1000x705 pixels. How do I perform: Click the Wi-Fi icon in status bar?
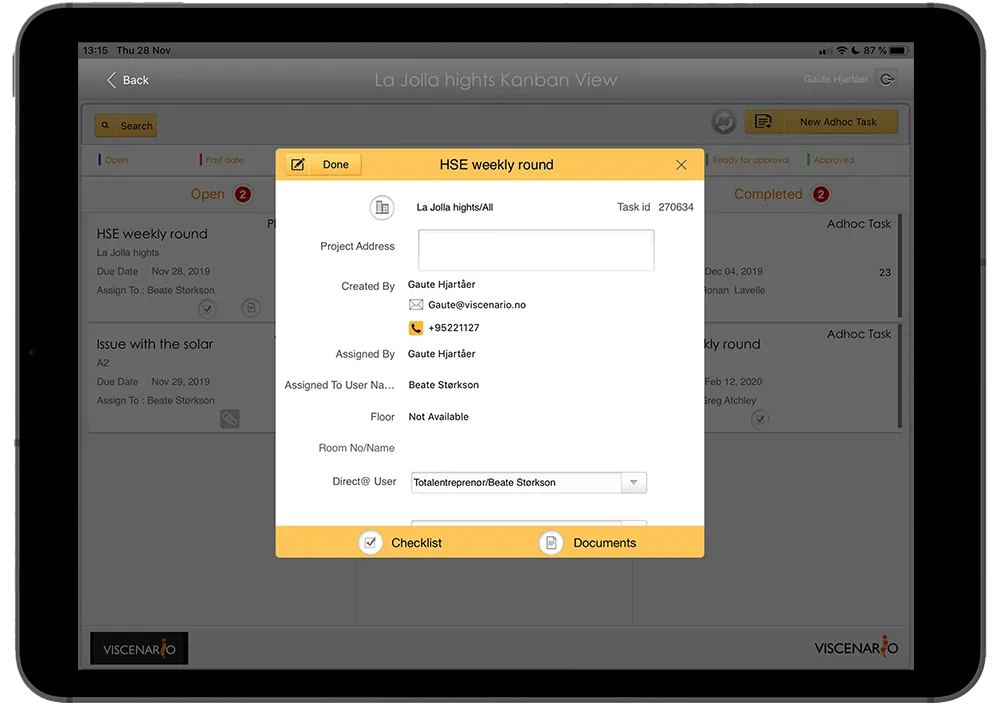842,50
